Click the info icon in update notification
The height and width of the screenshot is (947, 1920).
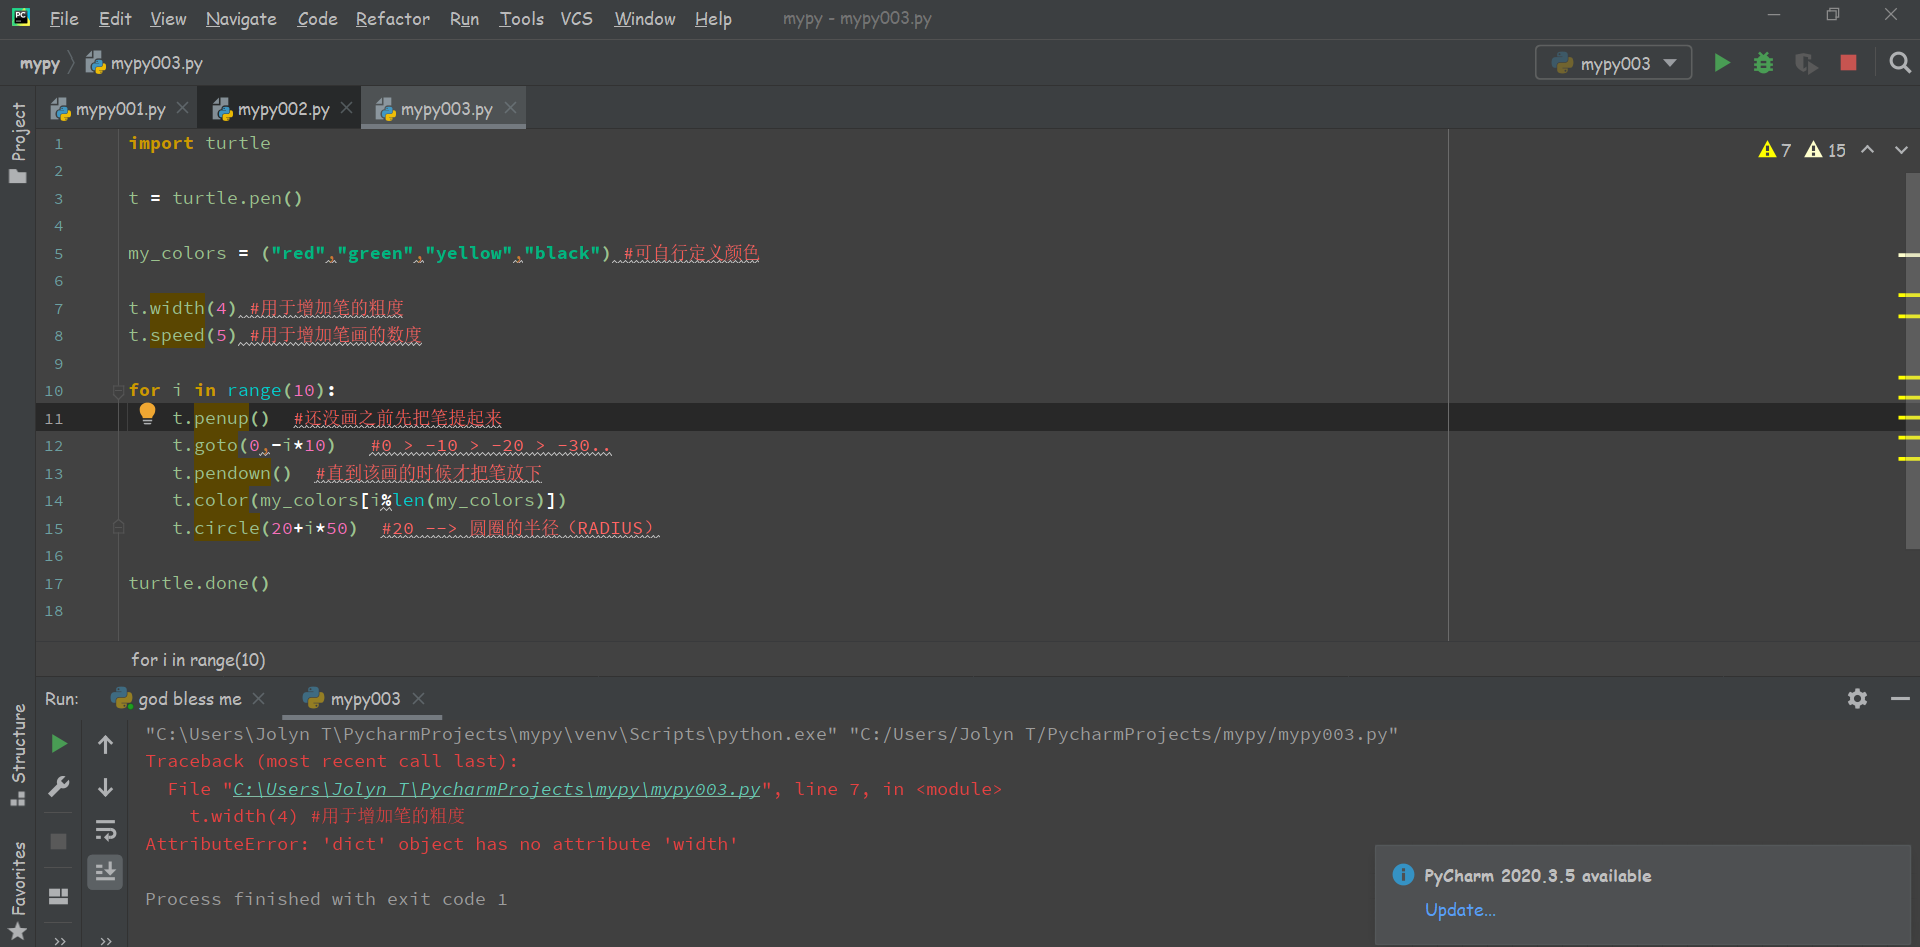tap(1403, 875)
